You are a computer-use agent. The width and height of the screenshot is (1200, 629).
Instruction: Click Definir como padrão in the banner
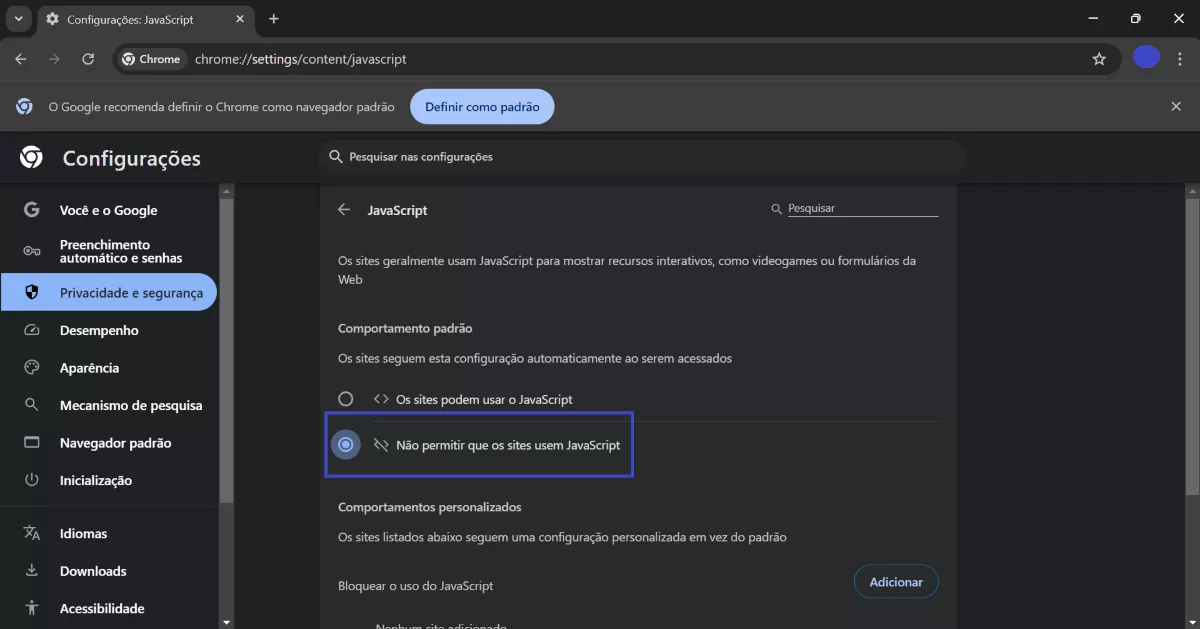482,106
